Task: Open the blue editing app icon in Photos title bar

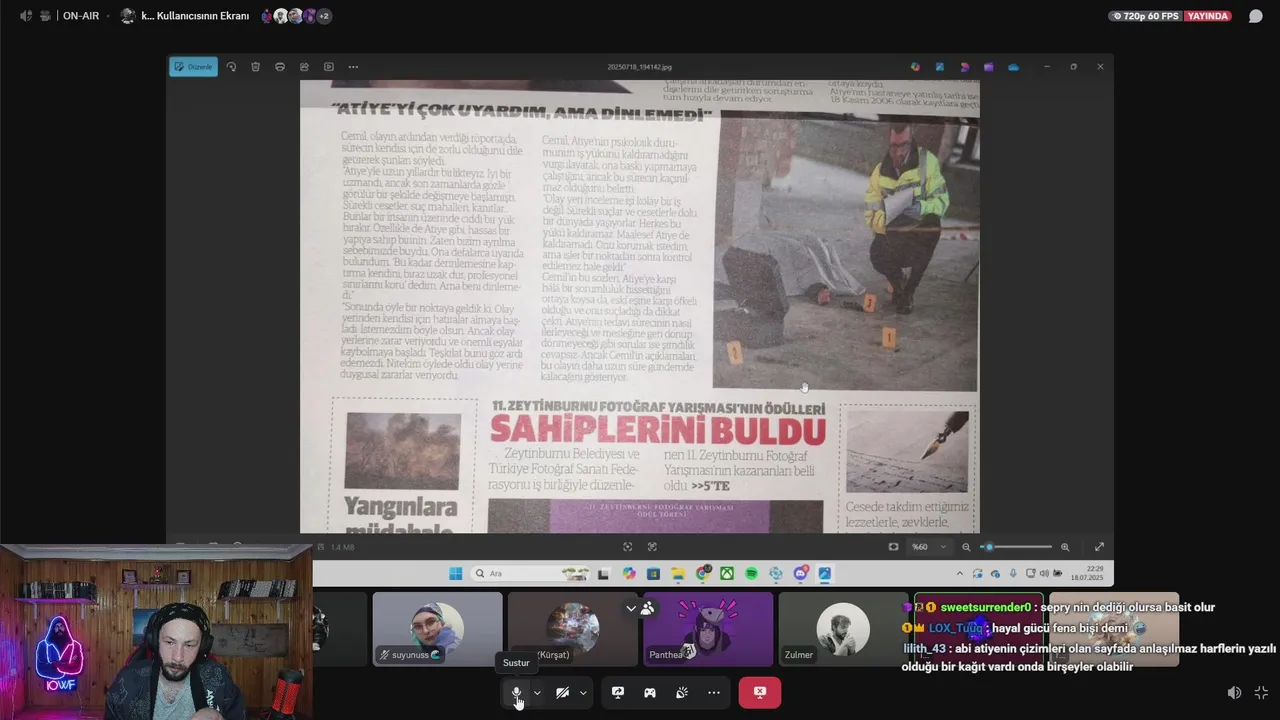Action: click(x=940, y=67)
